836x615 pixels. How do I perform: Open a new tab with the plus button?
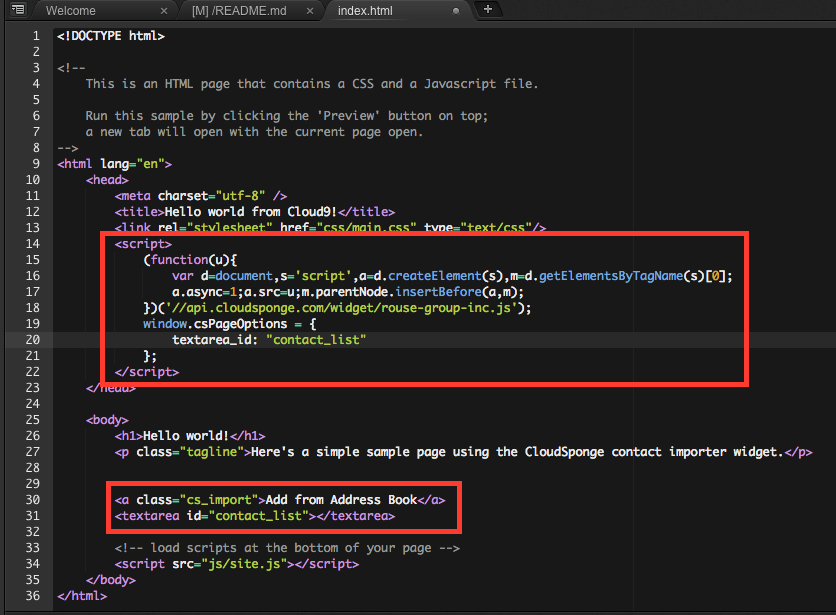coord(488,9)
